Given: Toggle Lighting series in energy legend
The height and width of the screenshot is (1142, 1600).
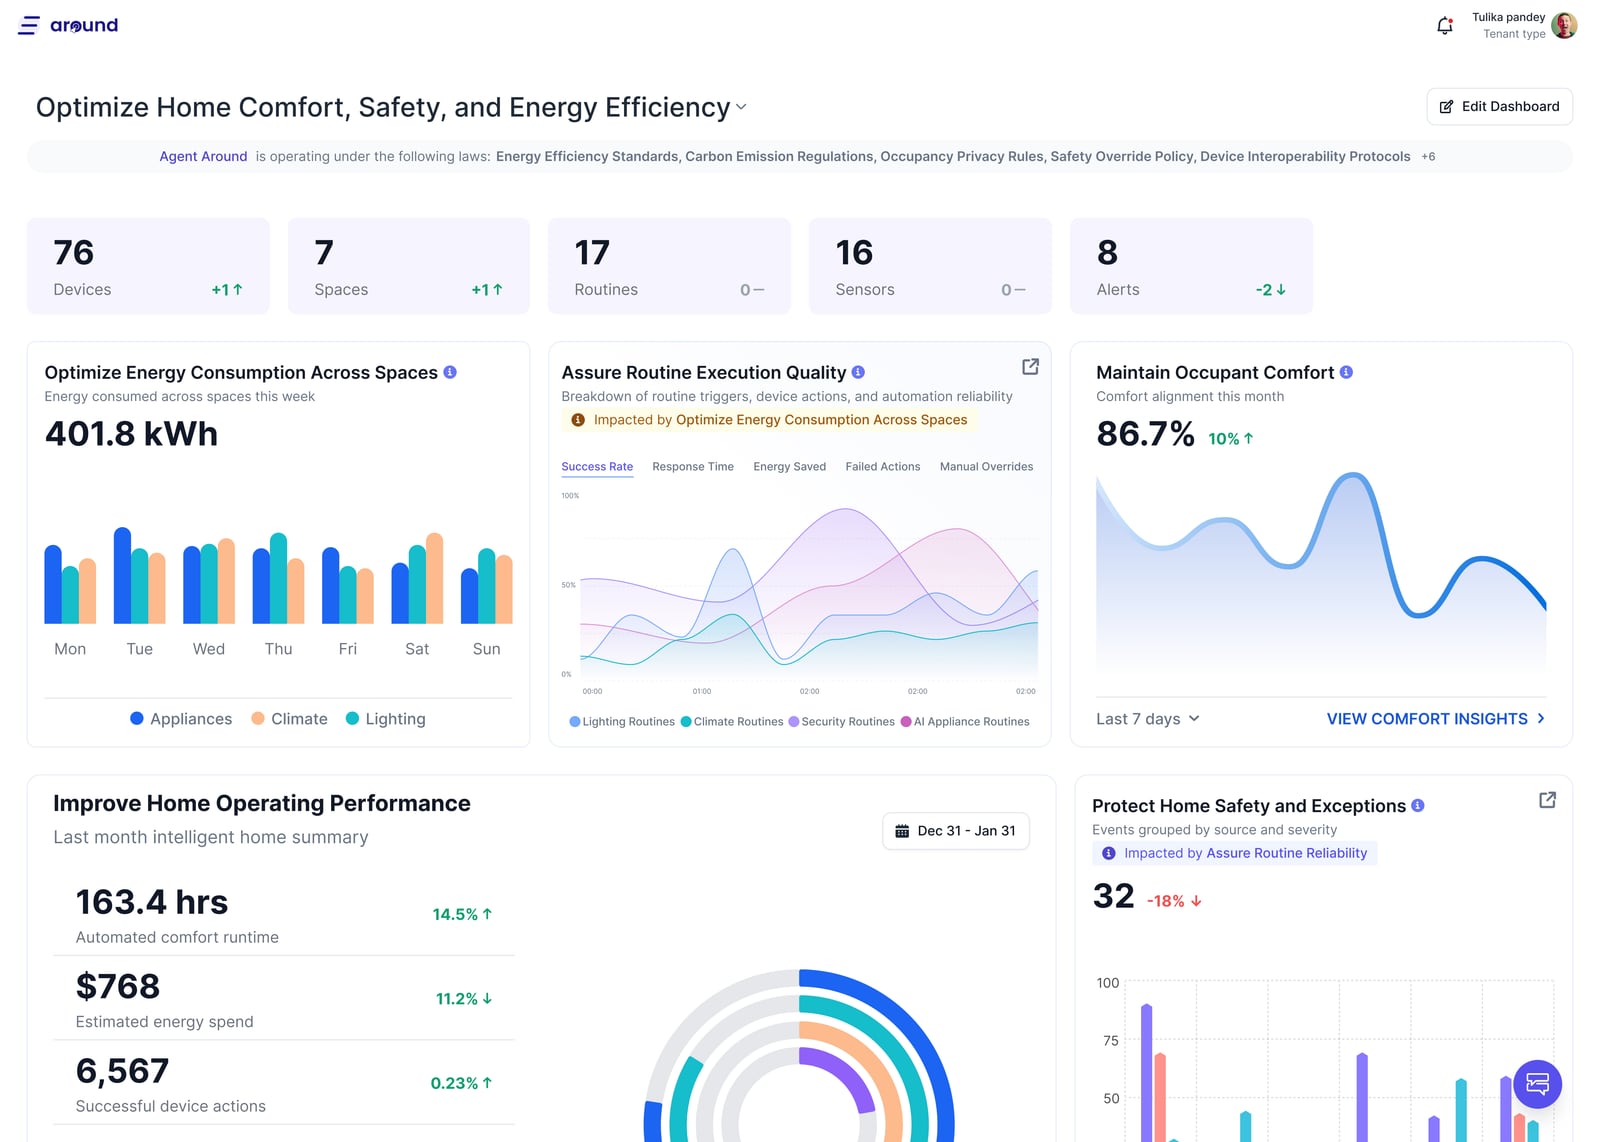Looking at the screenshot, I should click(x=385, y=719).
